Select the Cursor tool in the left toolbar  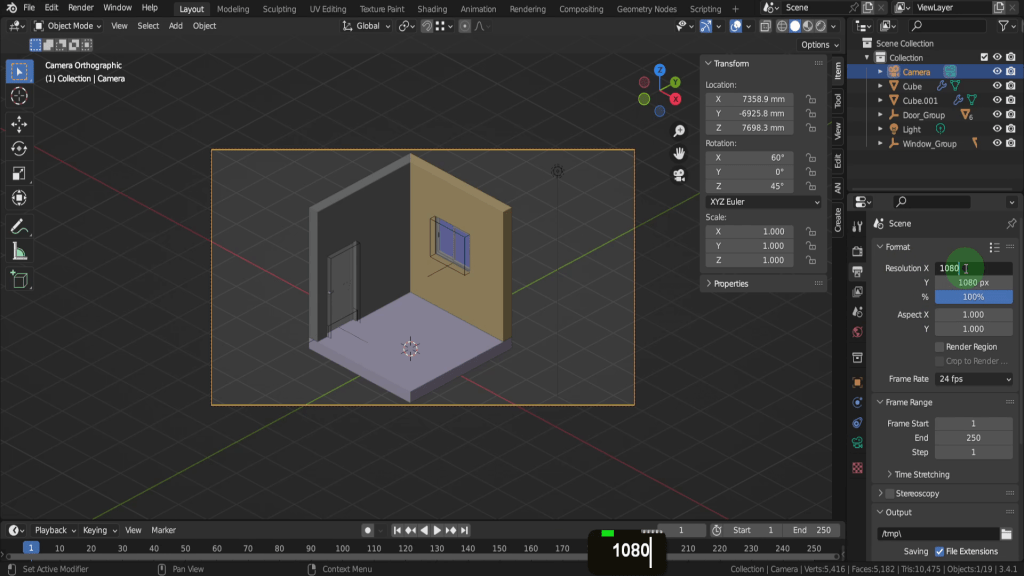(19, 96)
